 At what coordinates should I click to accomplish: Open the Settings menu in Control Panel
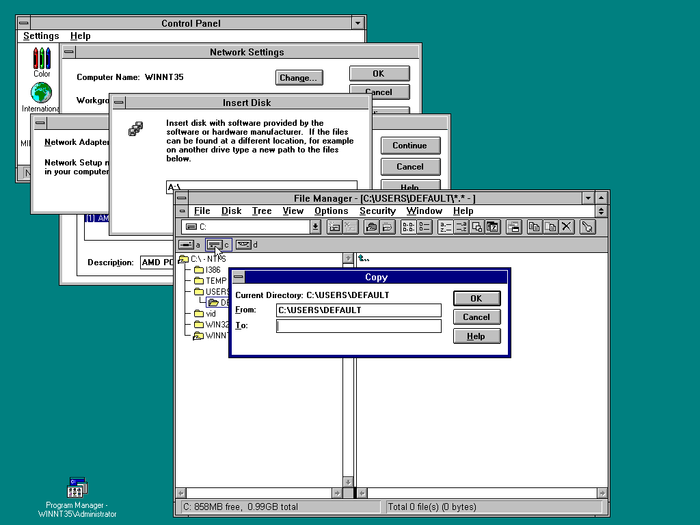[x=41, y=36]
